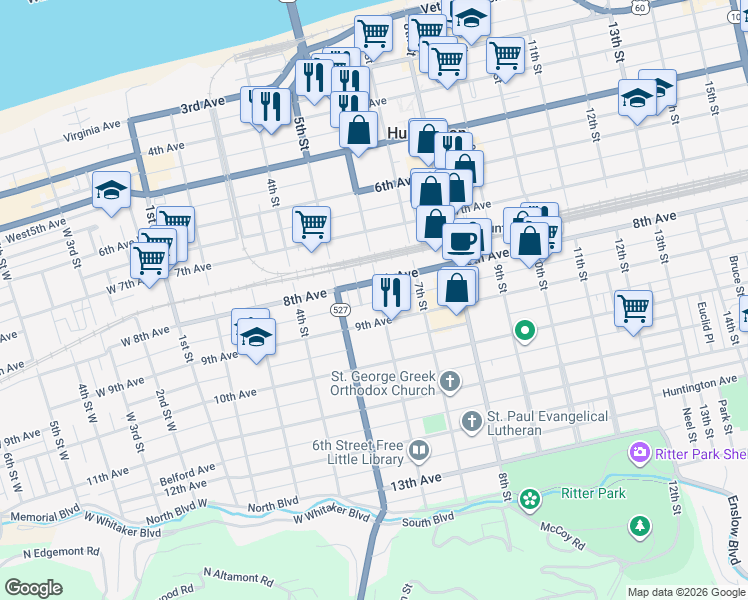Screen dimensions: 748x600
Task: Select the shopping bag marker near 10th St on 8th Ave
Action: point(530,242)
